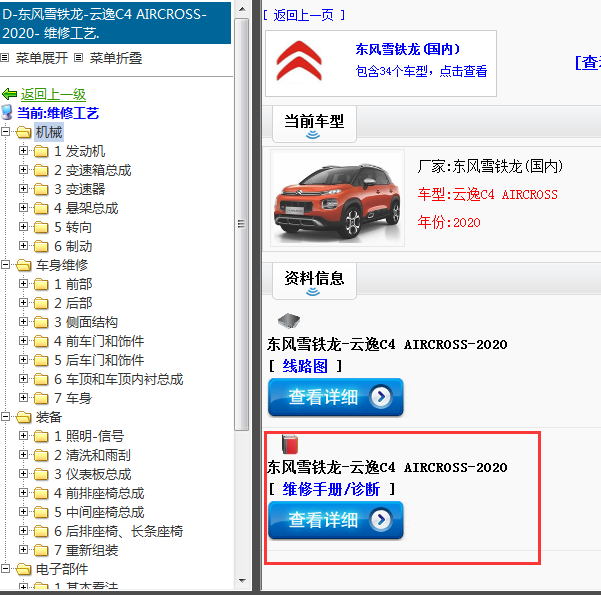Expand the 3 变速器 node

coord(23,189)
